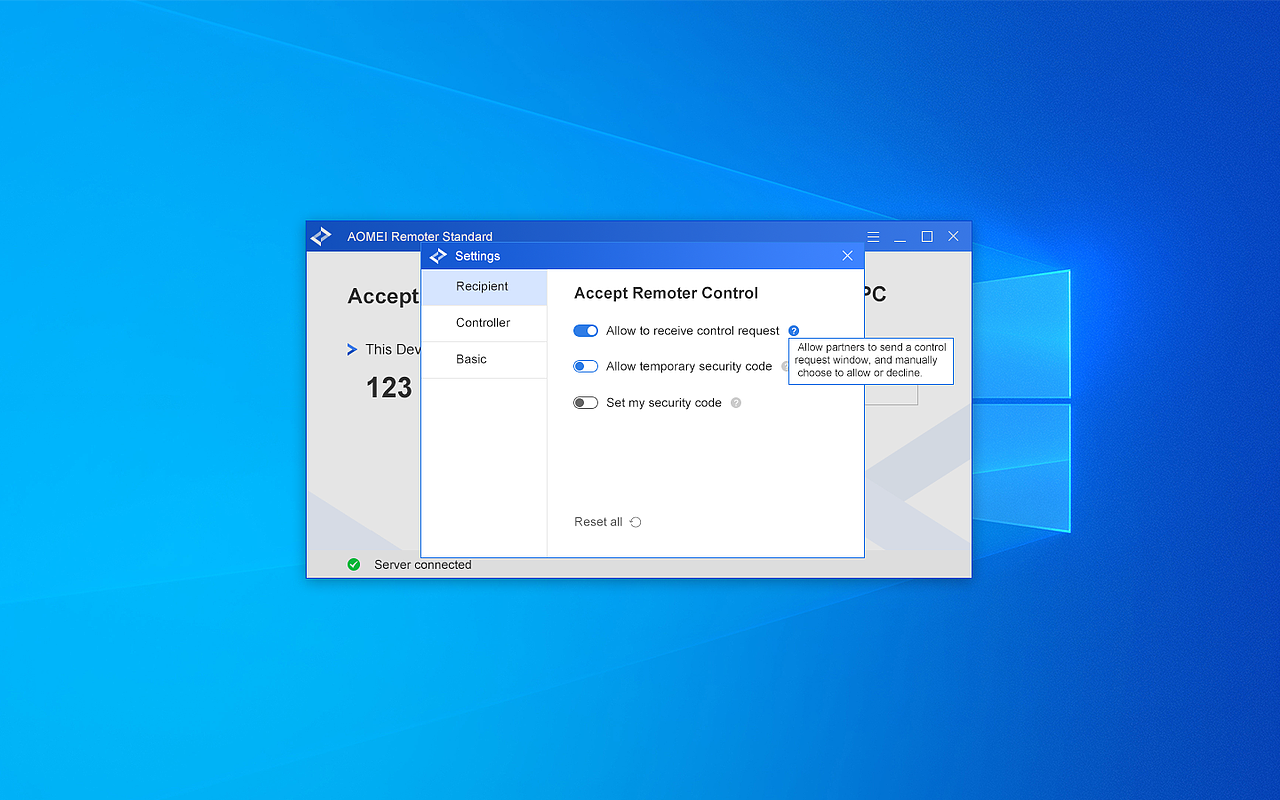Click the AOMEI Remoter Standard title text
The height and width of the screenshot is (800, 1280).
pyautogui.click(x=420, y=237)
